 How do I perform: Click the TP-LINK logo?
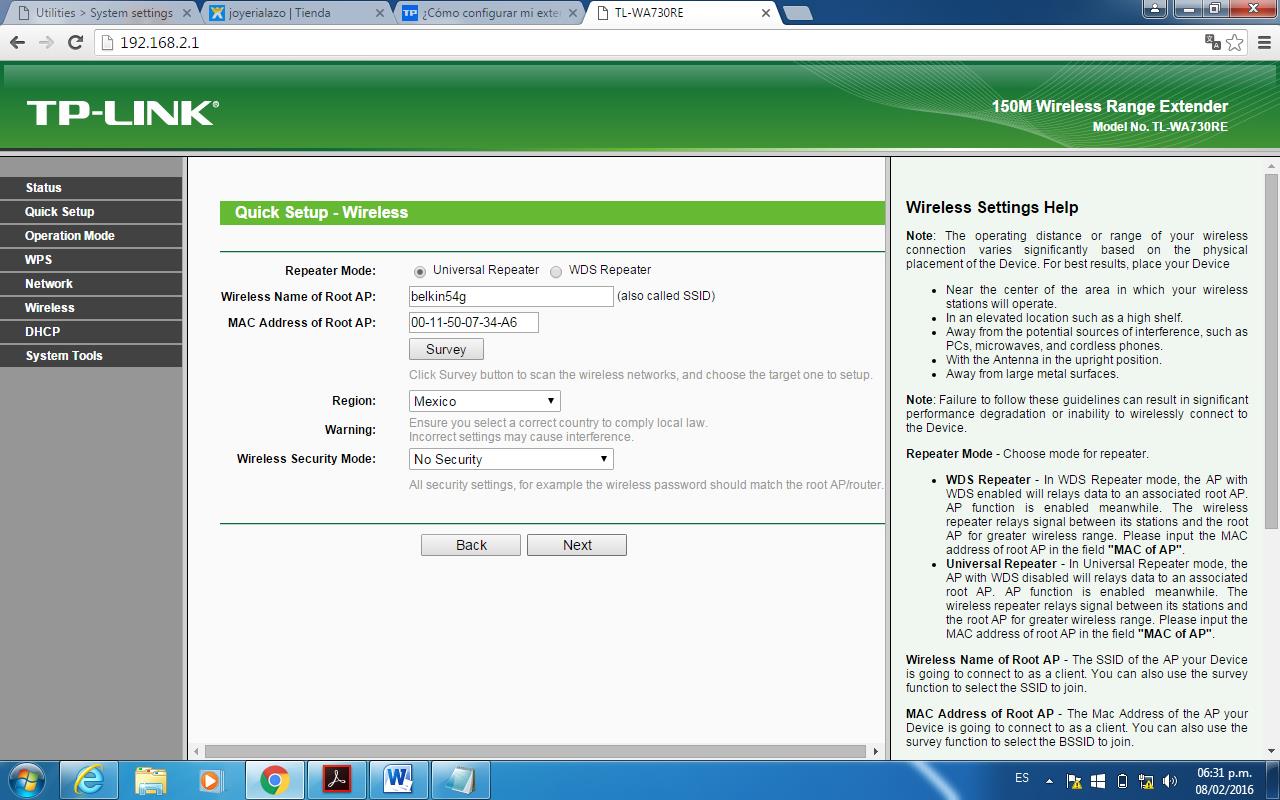coord(122,112)
